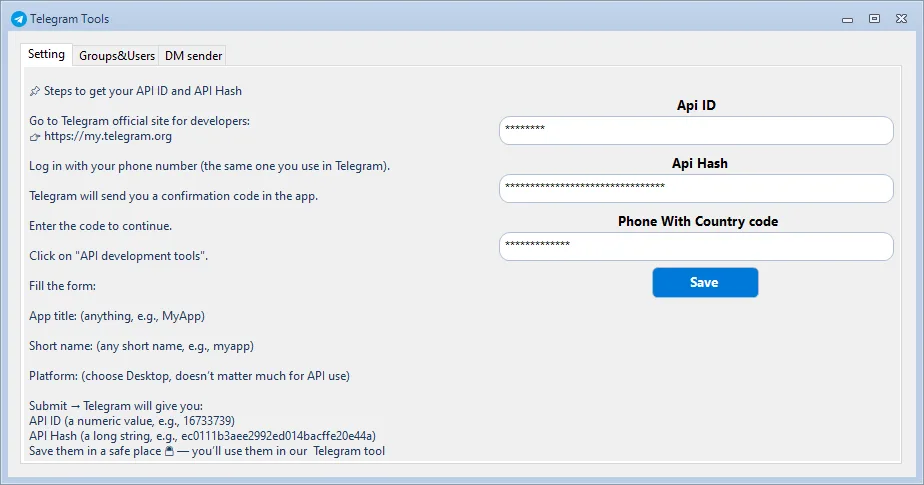Go to the DM sender tab

[194, 56]
